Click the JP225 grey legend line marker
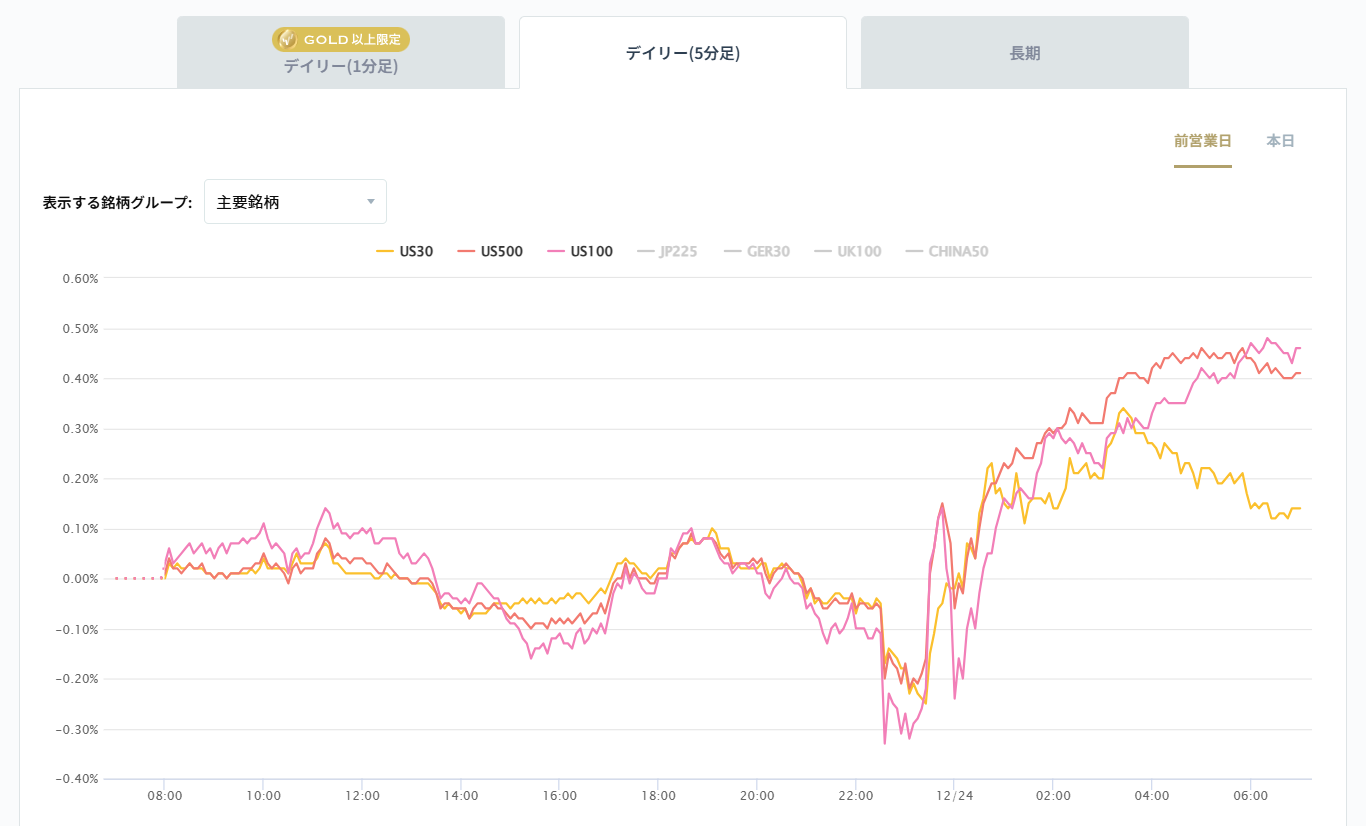 tap(645, 252)
